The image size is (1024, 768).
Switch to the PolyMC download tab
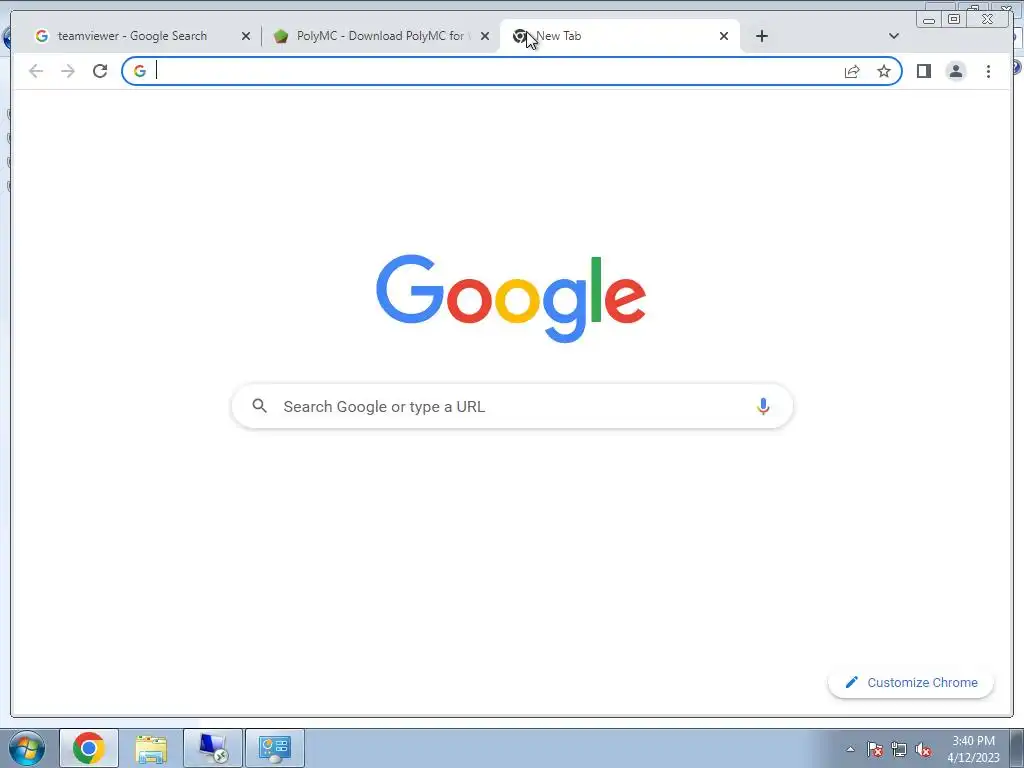point(381,36)
